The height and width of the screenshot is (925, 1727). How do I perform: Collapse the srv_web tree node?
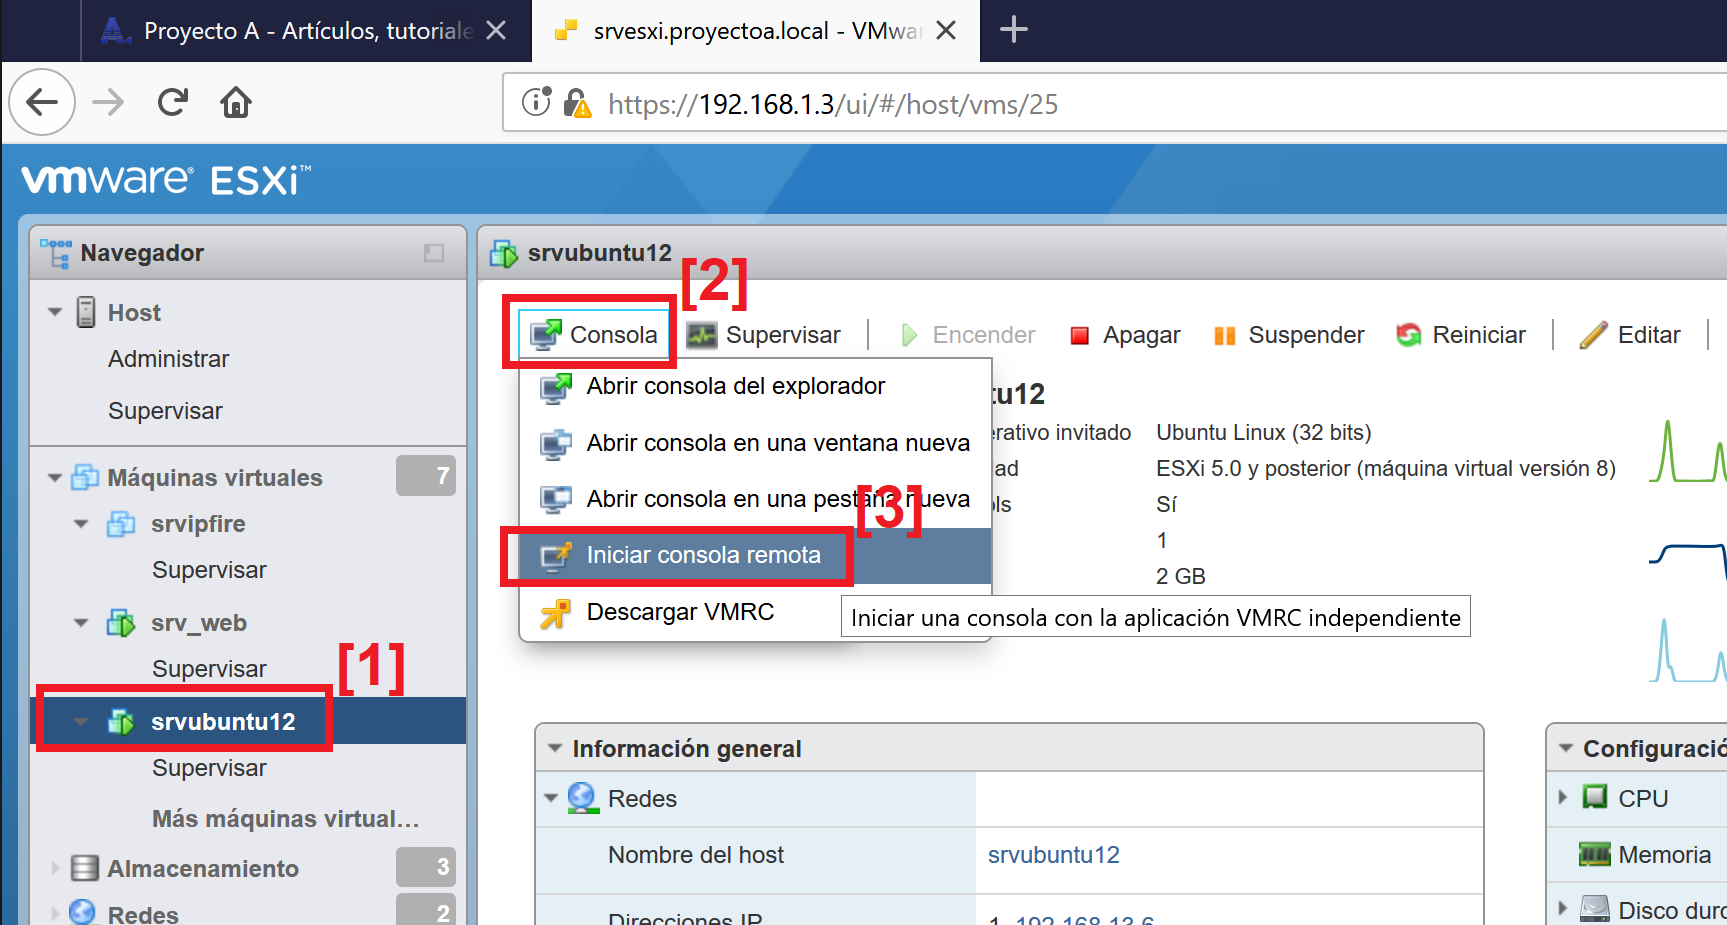[81, 623]
